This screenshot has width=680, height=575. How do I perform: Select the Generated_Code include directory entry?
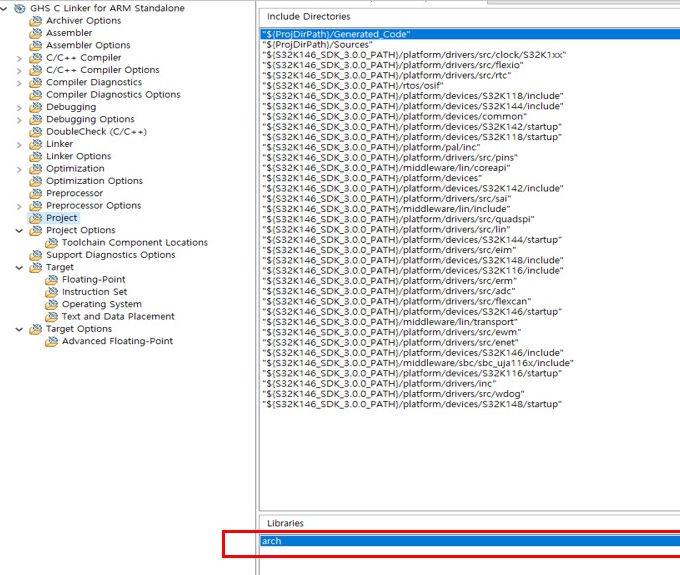pos(470,34)
